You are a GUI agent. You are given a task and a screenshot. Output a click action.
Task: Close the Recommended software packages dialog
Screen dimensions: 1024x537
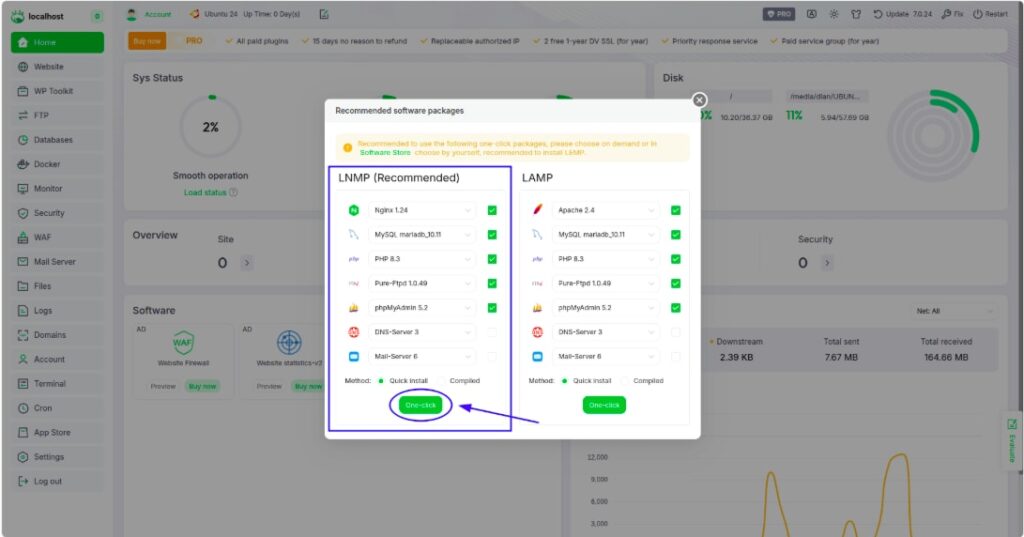pyautogui.click(x=699, y=100)
